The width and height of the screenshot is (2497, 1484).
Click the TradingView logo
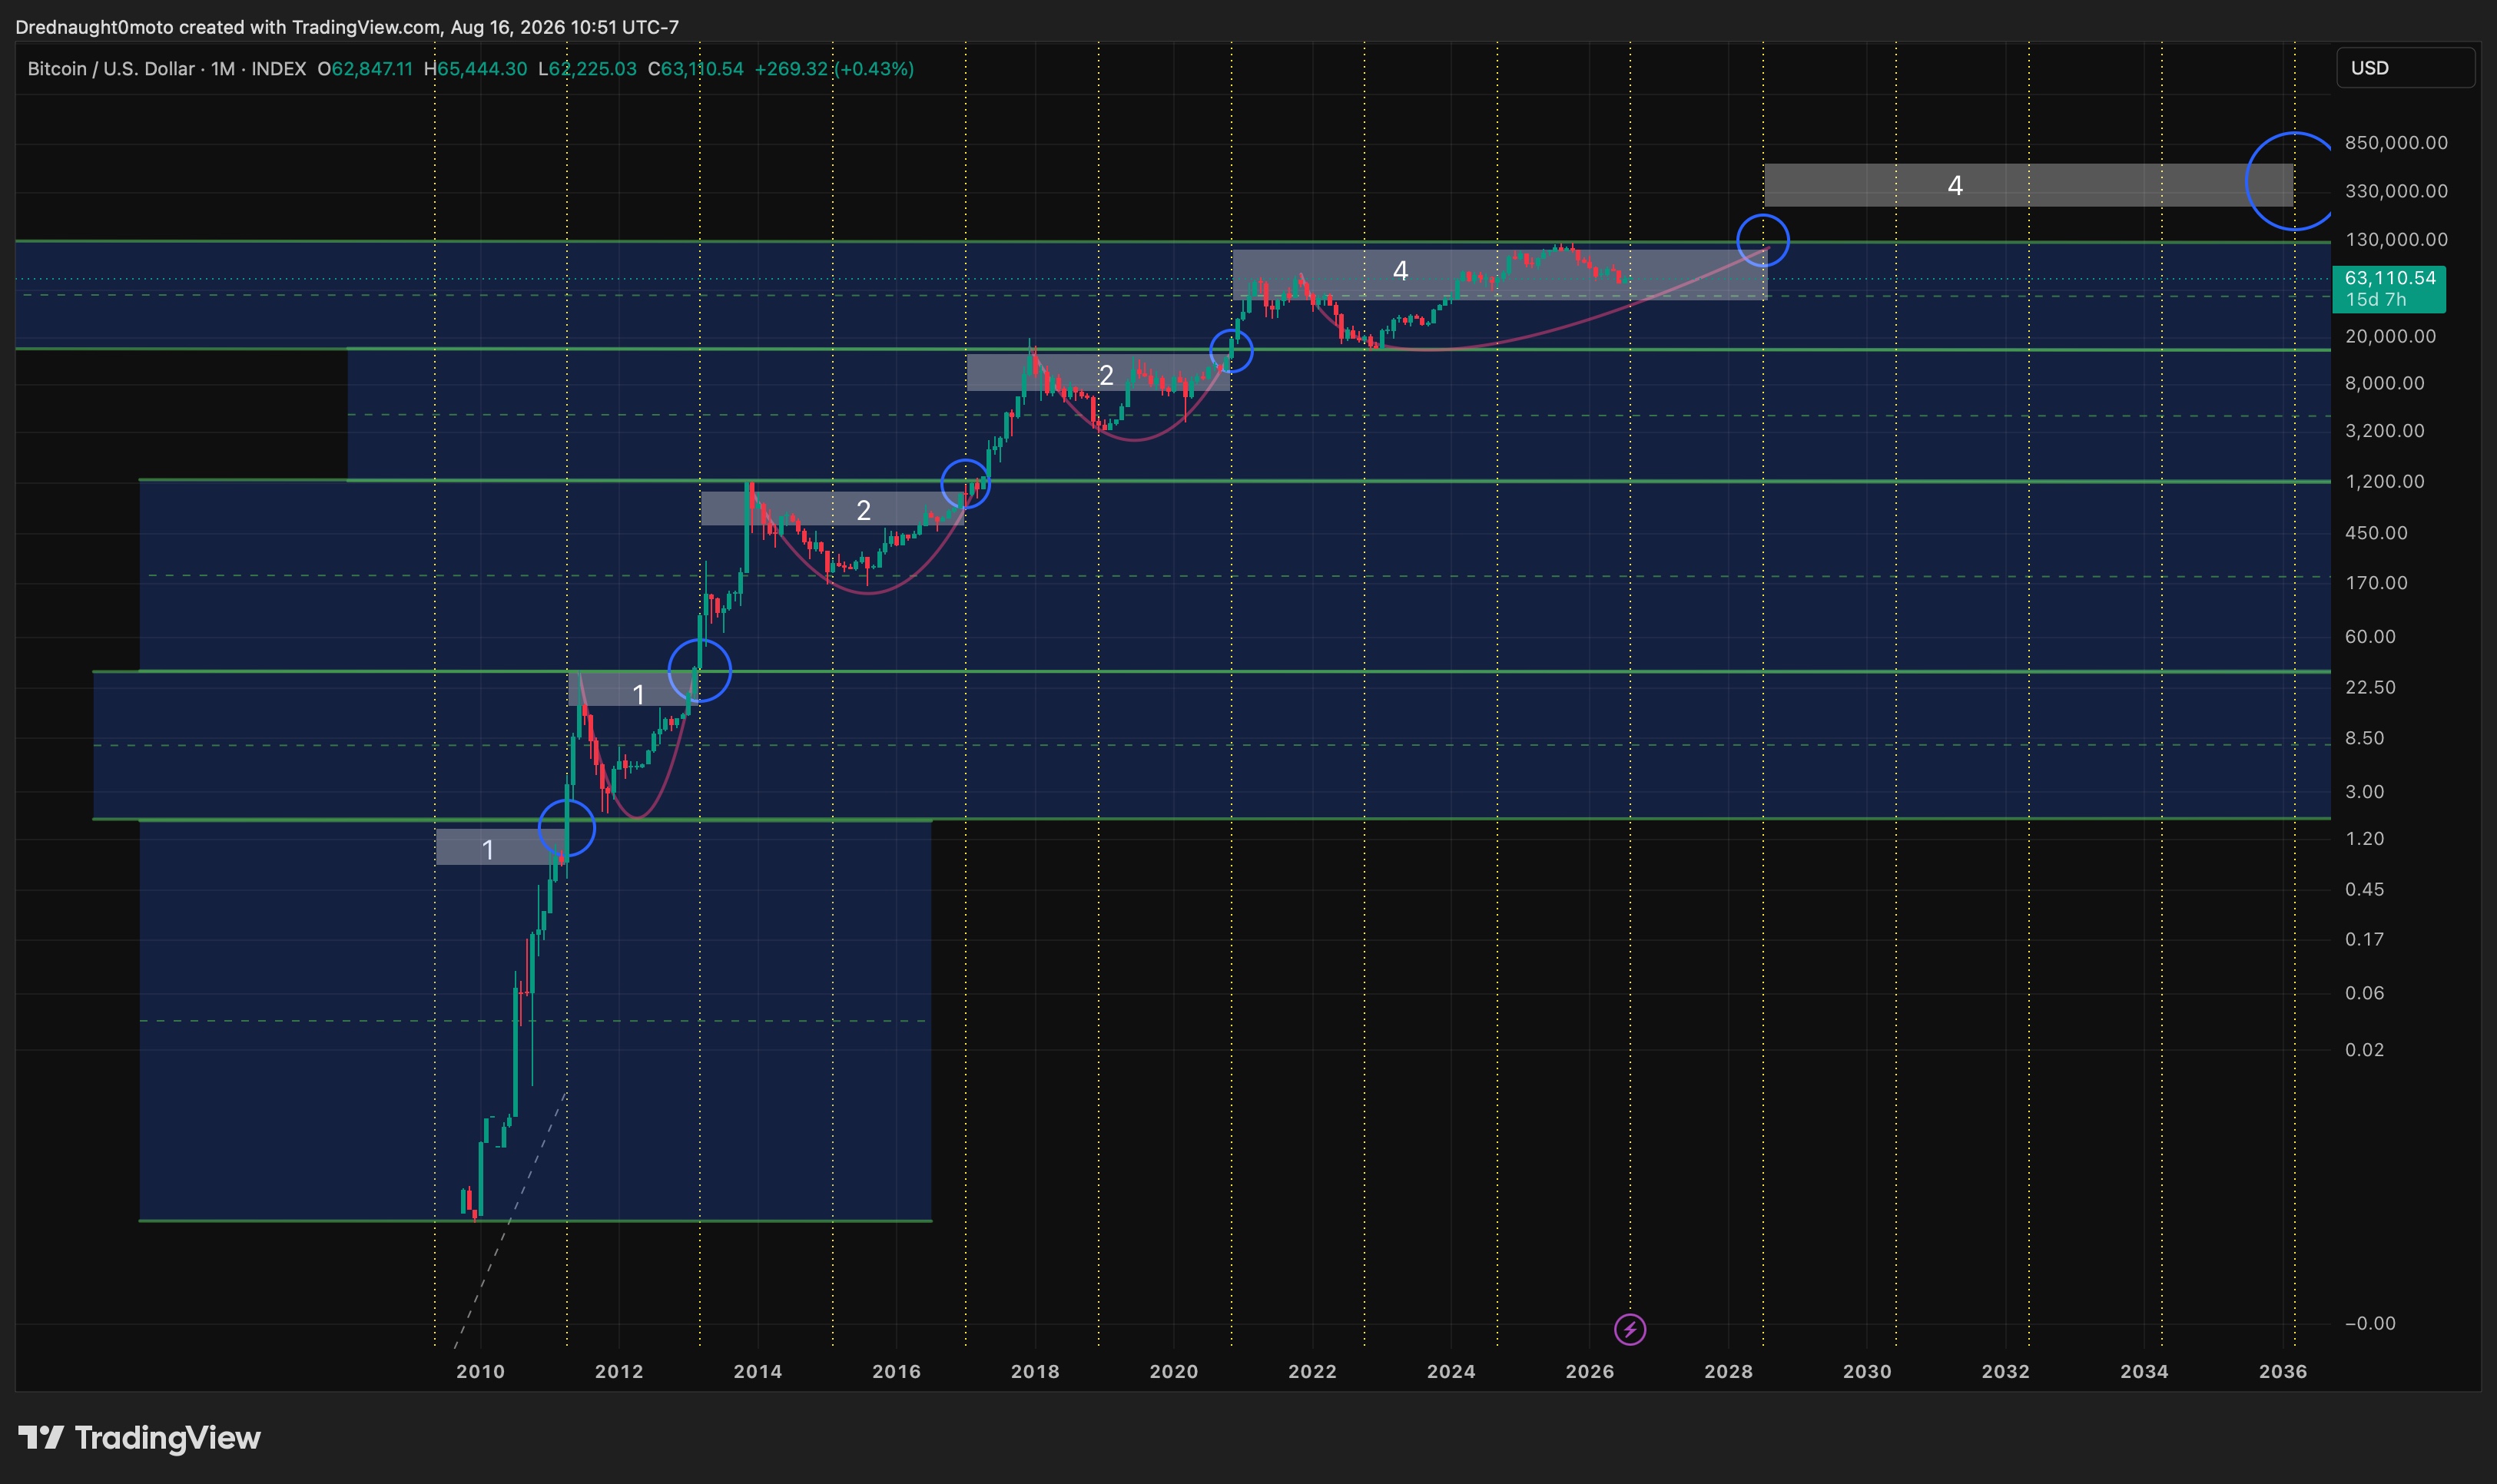click(139, 1438)
